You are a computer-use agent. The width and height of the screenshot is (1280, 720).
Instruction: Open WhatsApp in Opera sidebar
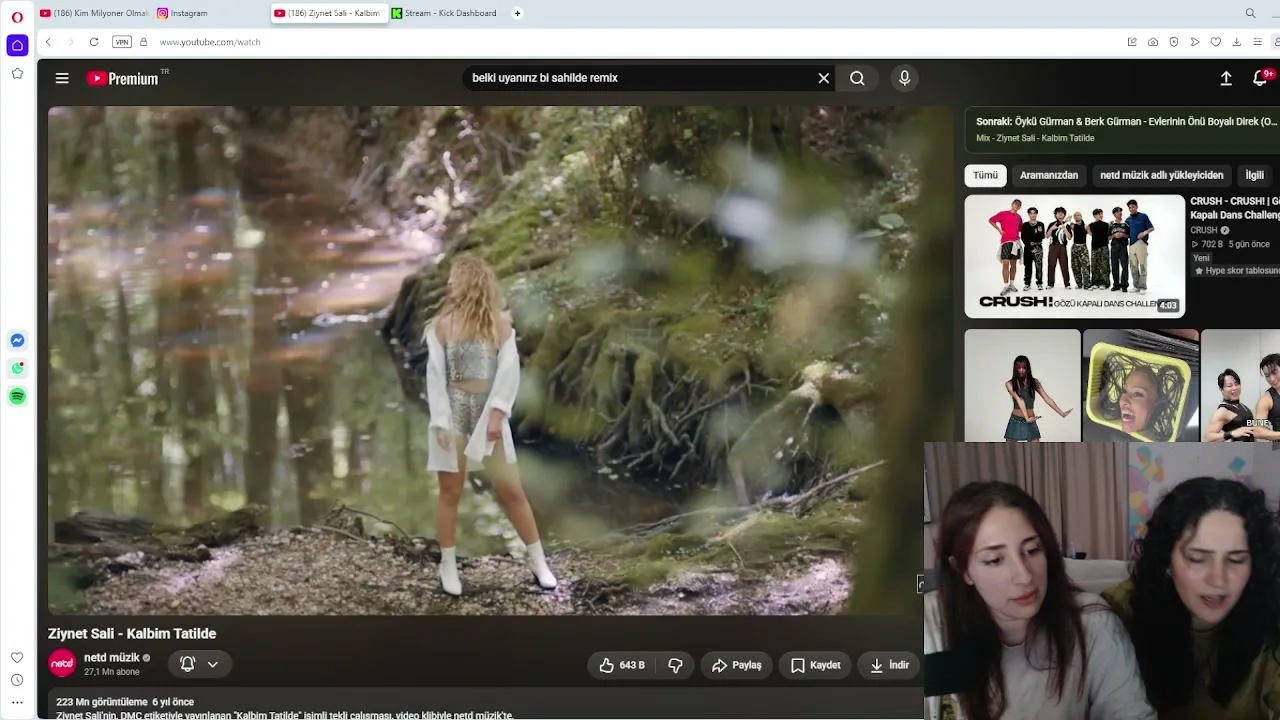click(17, 369)
